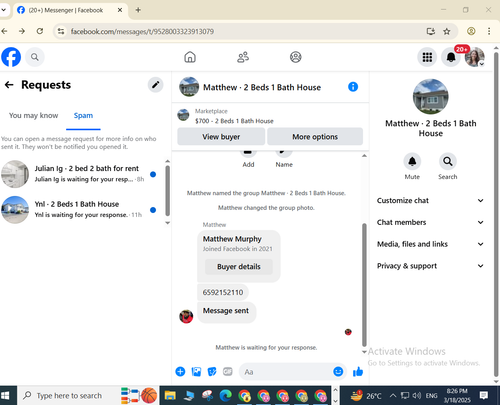The width and height of the screenshot is (500, 405).
Task: Switch to the You may know tab
Action: click(33, 115)
